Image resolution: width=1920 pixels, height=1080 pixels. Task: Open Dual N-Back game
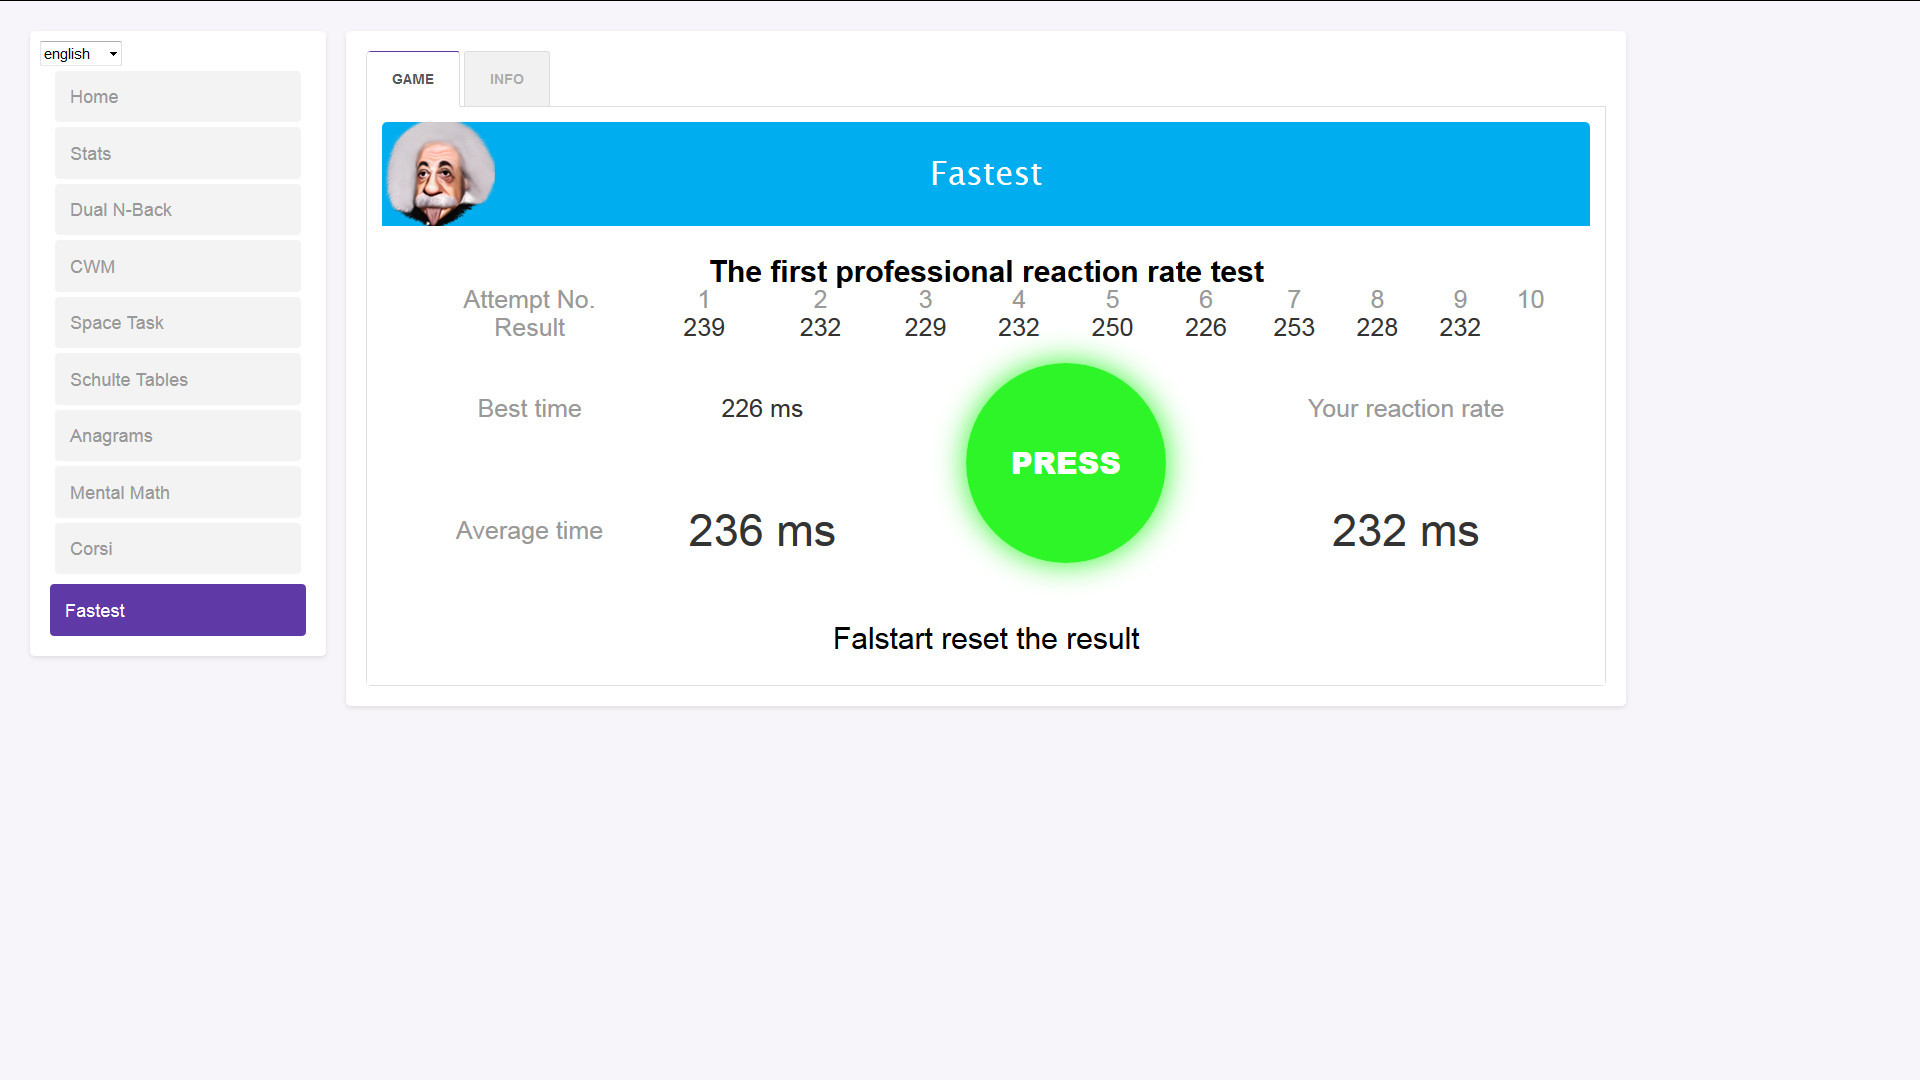pyautogui.click(x=177, y=210)
